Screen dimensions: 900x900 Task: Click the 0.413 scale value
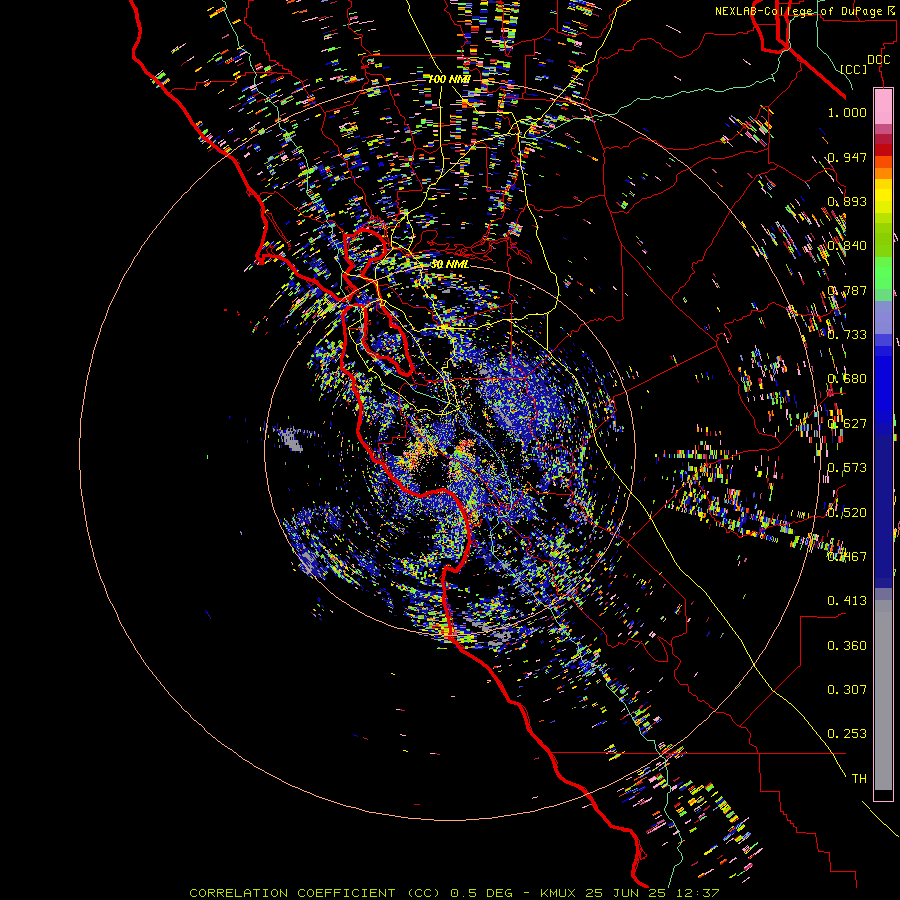(847, 601)
